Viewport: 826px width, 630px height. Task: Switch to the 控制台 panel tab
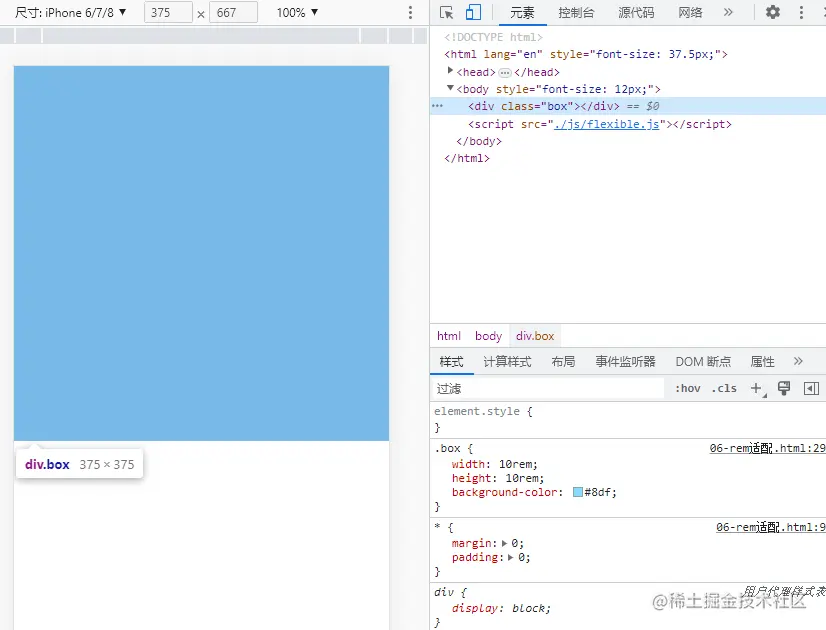coord(576,13)
